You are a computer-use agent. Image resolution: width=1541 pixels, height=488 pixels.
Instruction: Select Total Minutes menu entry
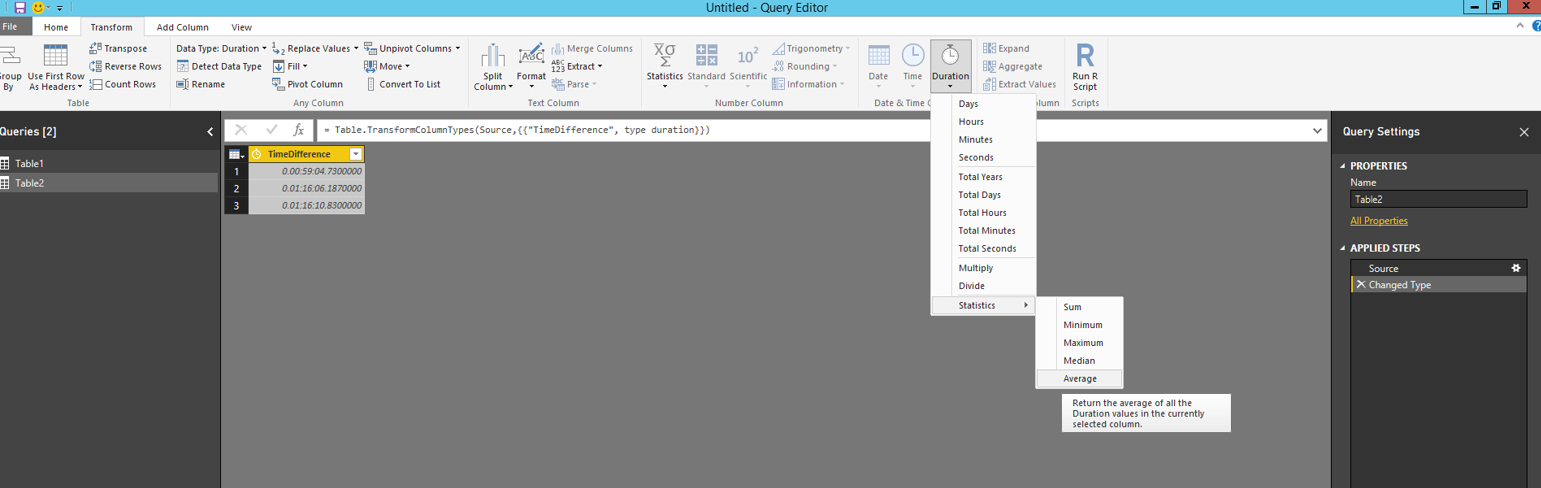coord(982,231)
